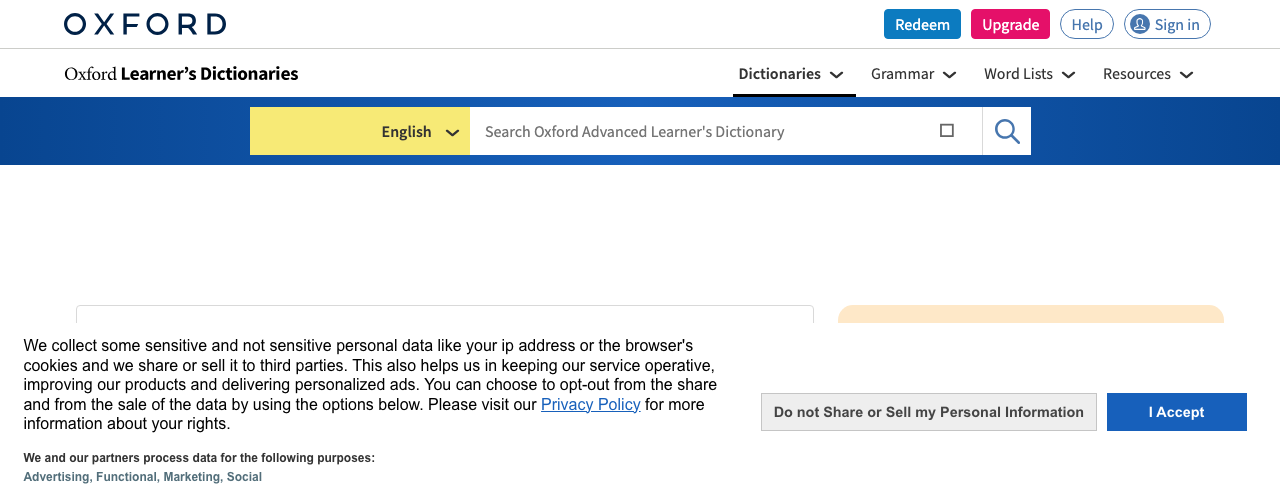Focus the Search Oxford Advanced Learner's Dictionary field
Screen dimensions: 1280x500
coord(726,131)
